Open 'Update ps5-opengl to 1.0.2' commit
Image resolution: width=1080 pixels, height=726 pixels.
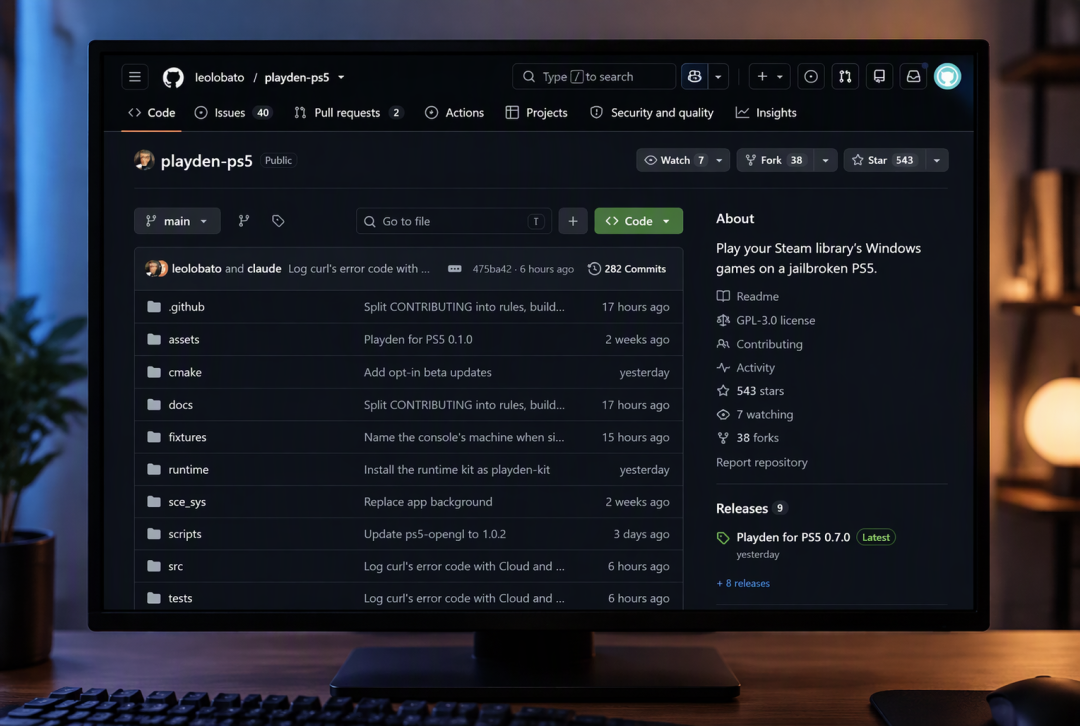coord(435,534)
